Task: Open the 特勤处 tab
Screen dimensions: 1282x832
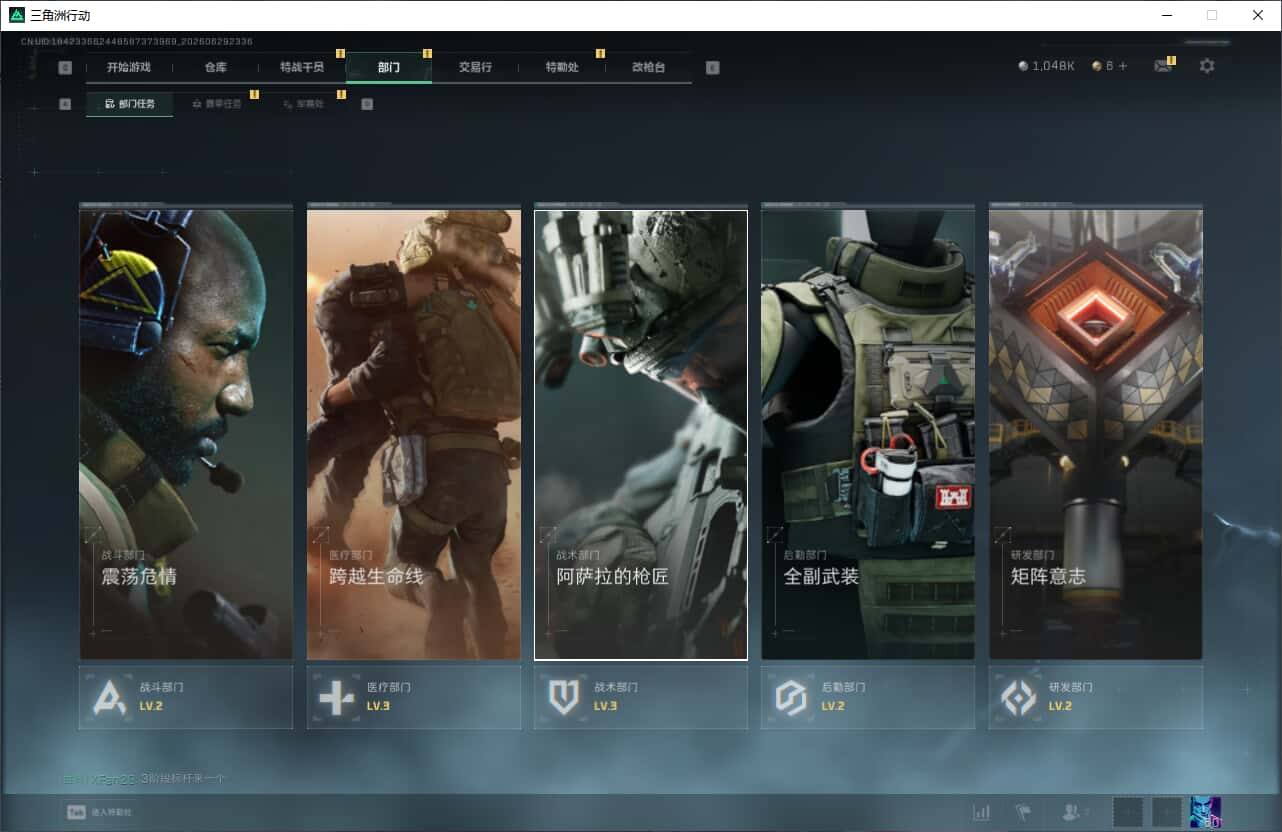Action: (562, 67)
